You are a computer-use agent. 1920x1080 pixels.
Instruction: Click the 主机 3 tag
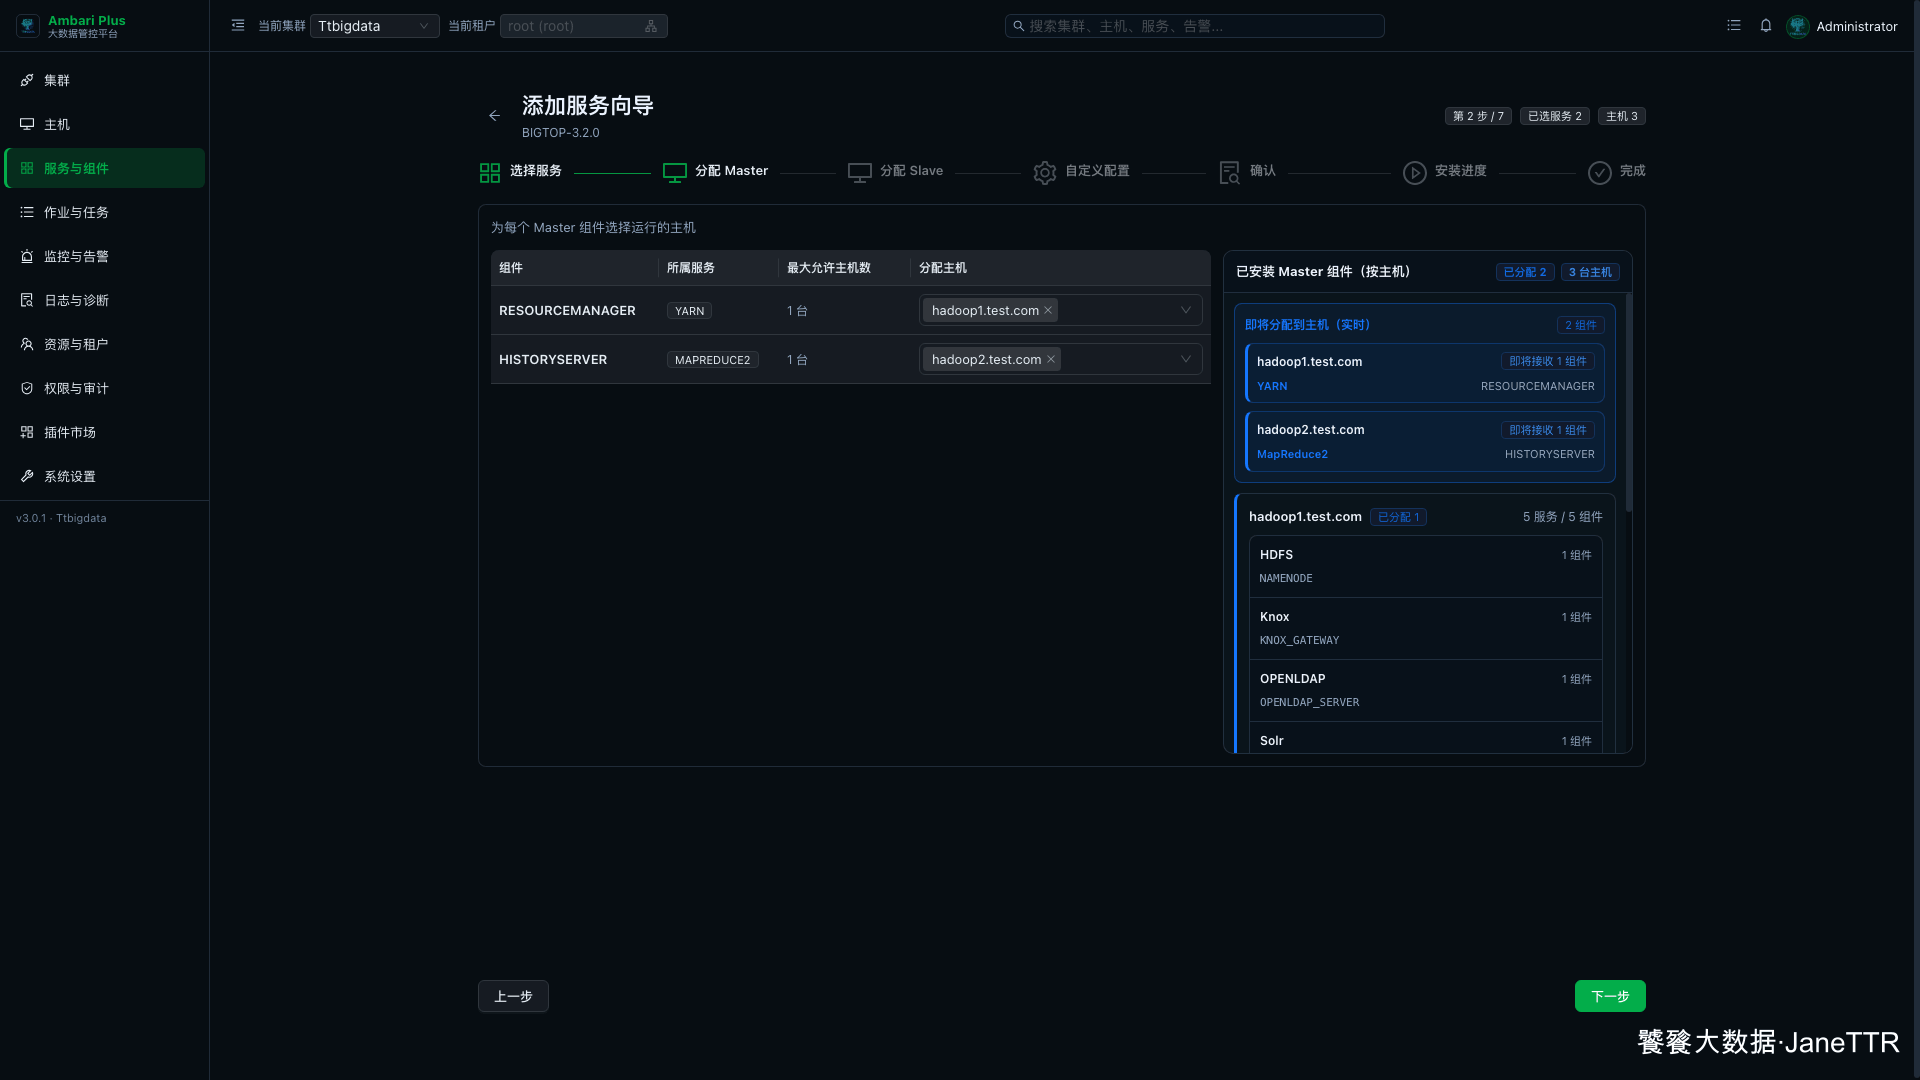pyautogui.click(x=1622, y=116)
